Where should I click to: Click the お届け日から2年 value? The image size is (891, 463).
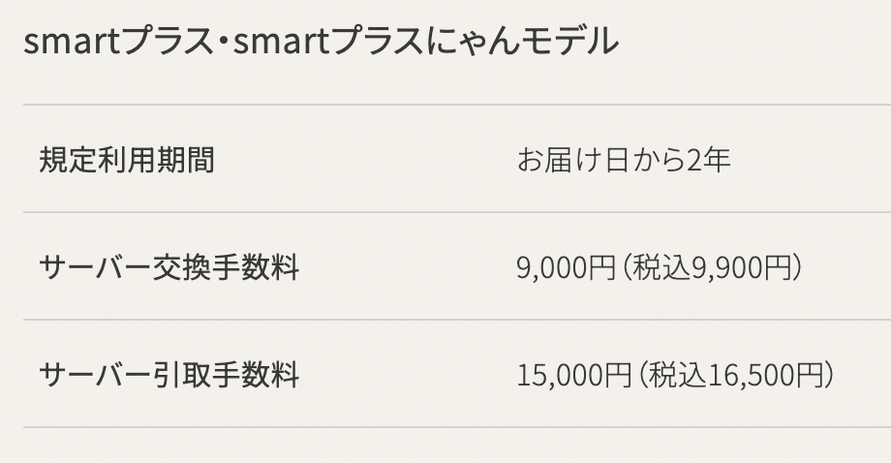pyautogui.click(x=623, y=159)
